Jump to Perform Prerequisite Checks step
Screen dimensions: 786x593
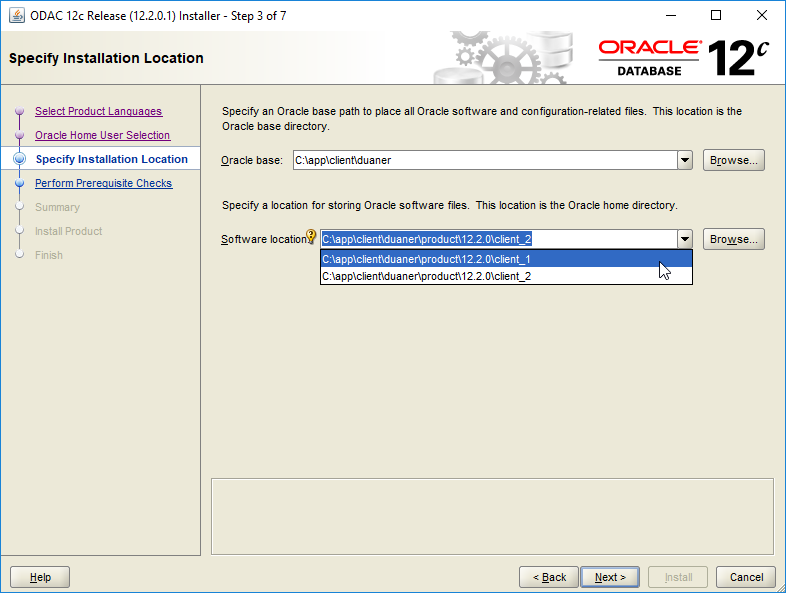[104, 183]
